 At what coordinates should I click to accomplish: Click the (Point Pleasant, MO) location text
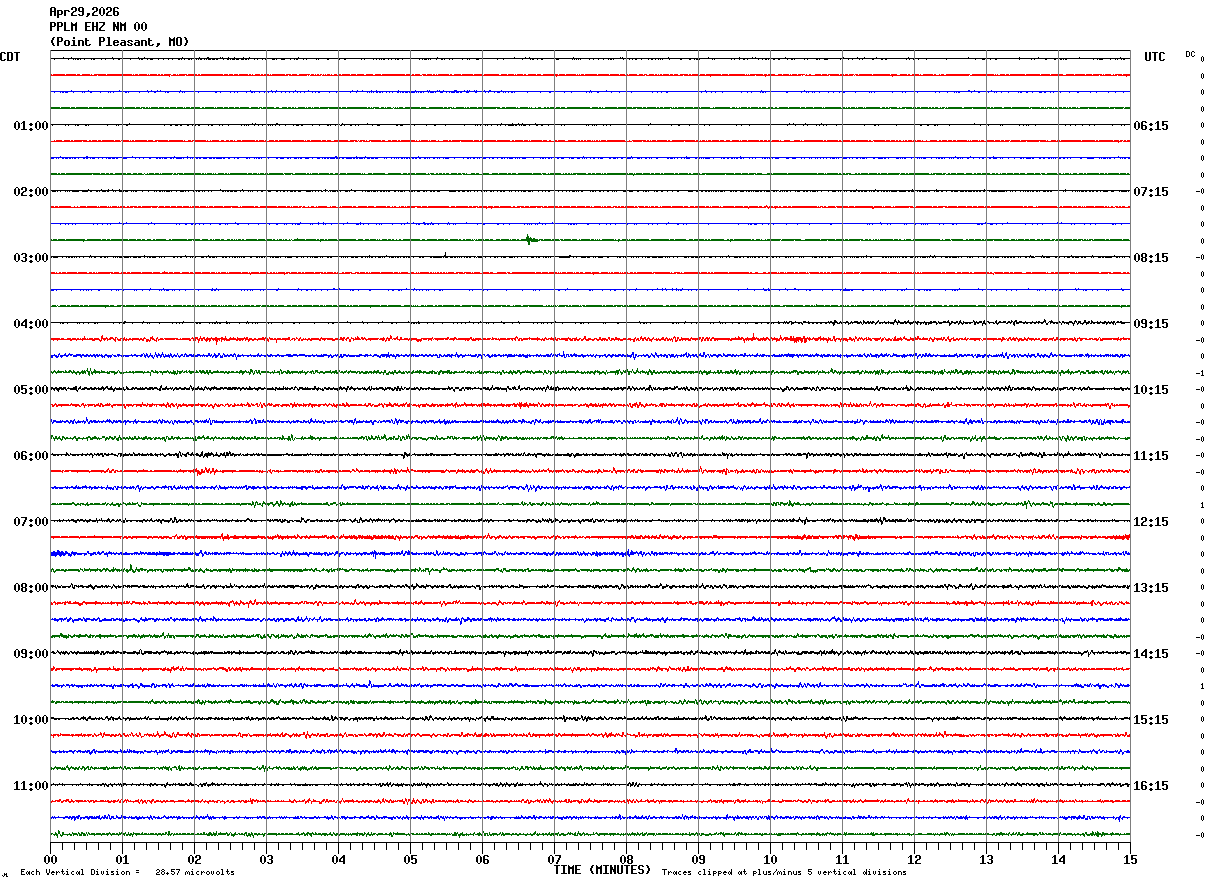click(x=119, y=42)
